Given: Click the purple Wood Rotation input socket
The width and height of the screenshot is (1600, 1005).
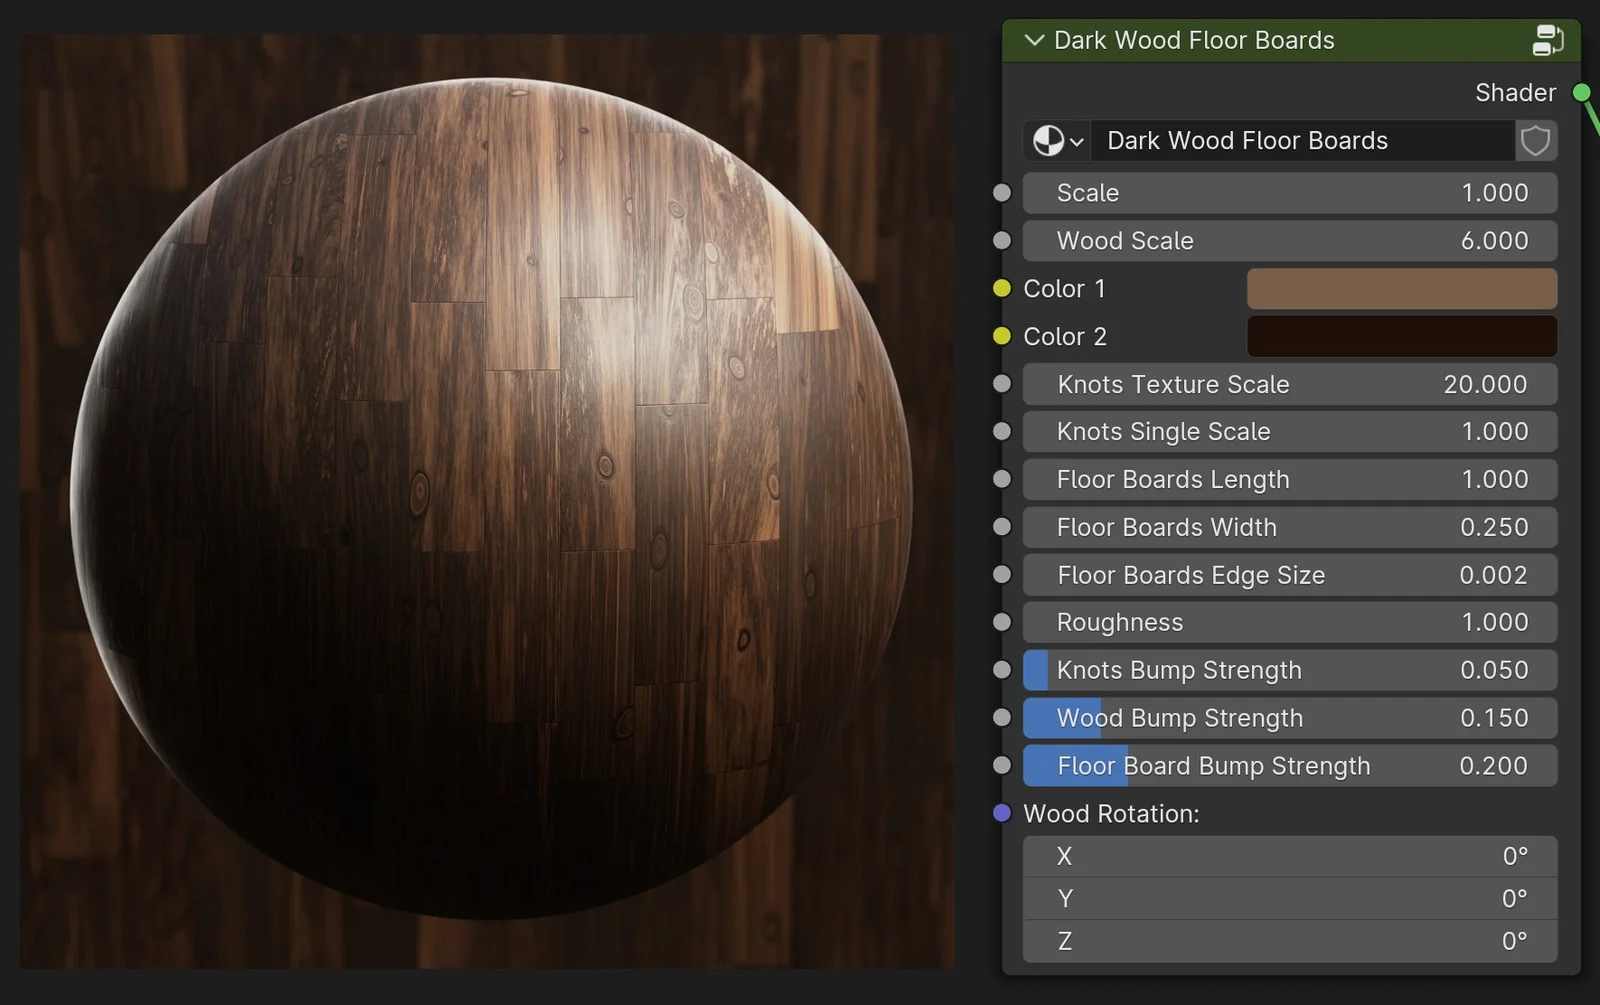Looking at the screenshot, I should tap(1001, 813).
